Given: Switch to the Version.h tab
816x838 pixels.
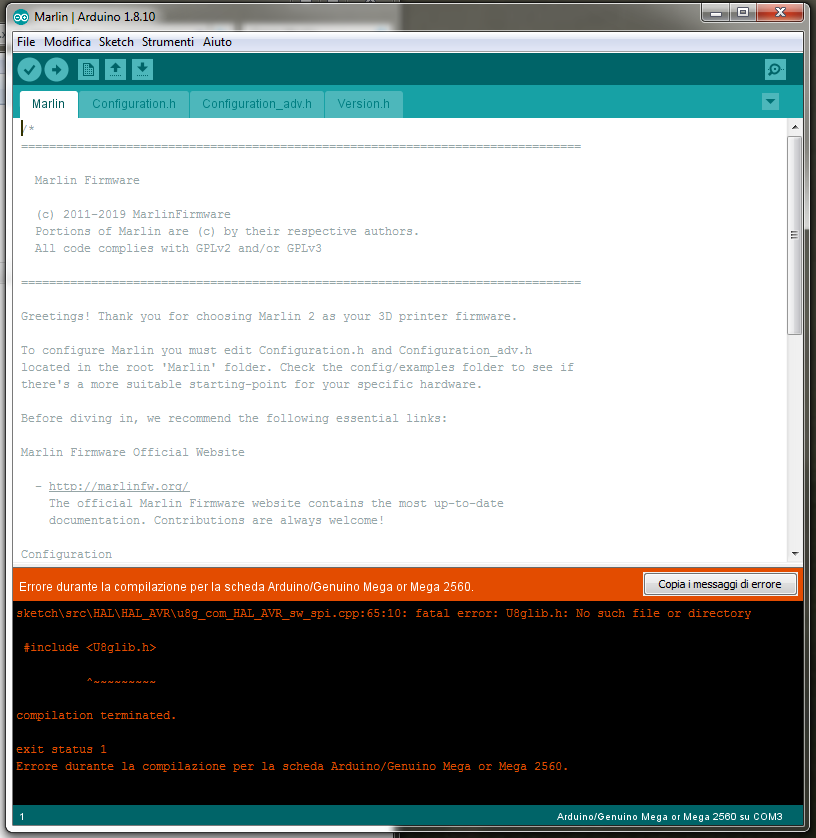Looking at the screenshot, I should pyautogui.click(x=363, y=104).
